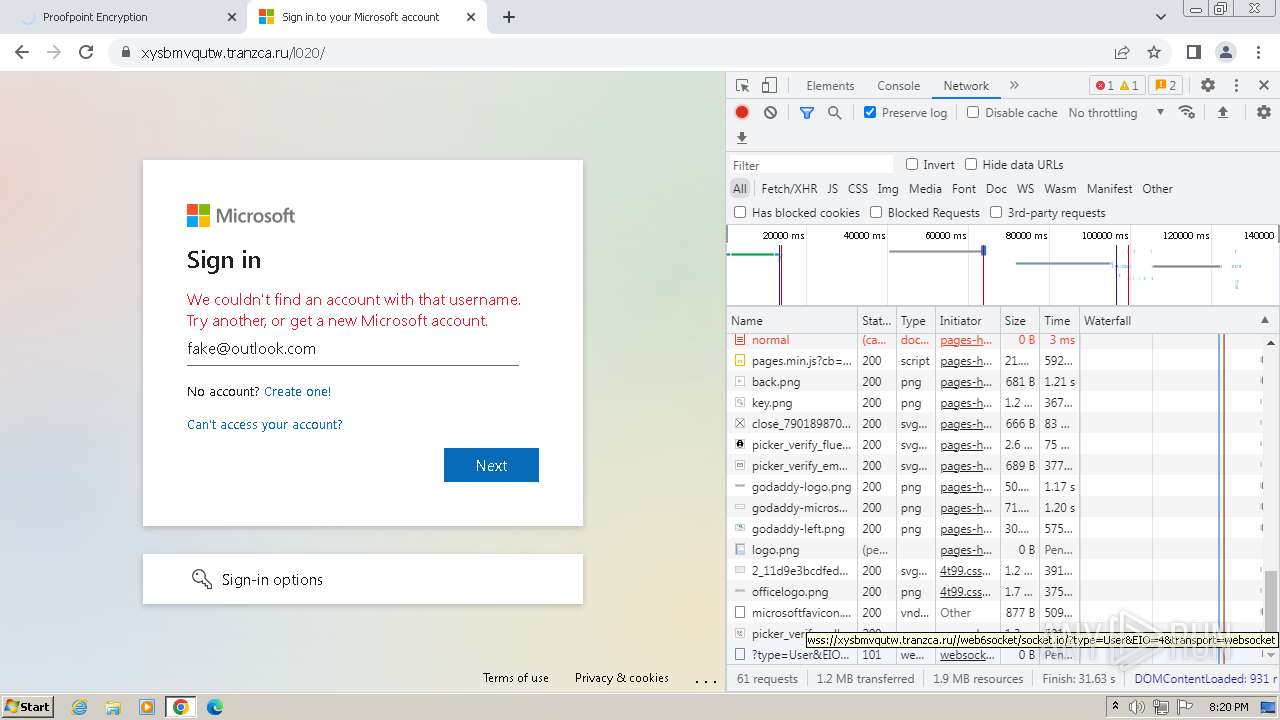Open Chrome profile avatar
1280x720 pixels.
point(1226,52)
